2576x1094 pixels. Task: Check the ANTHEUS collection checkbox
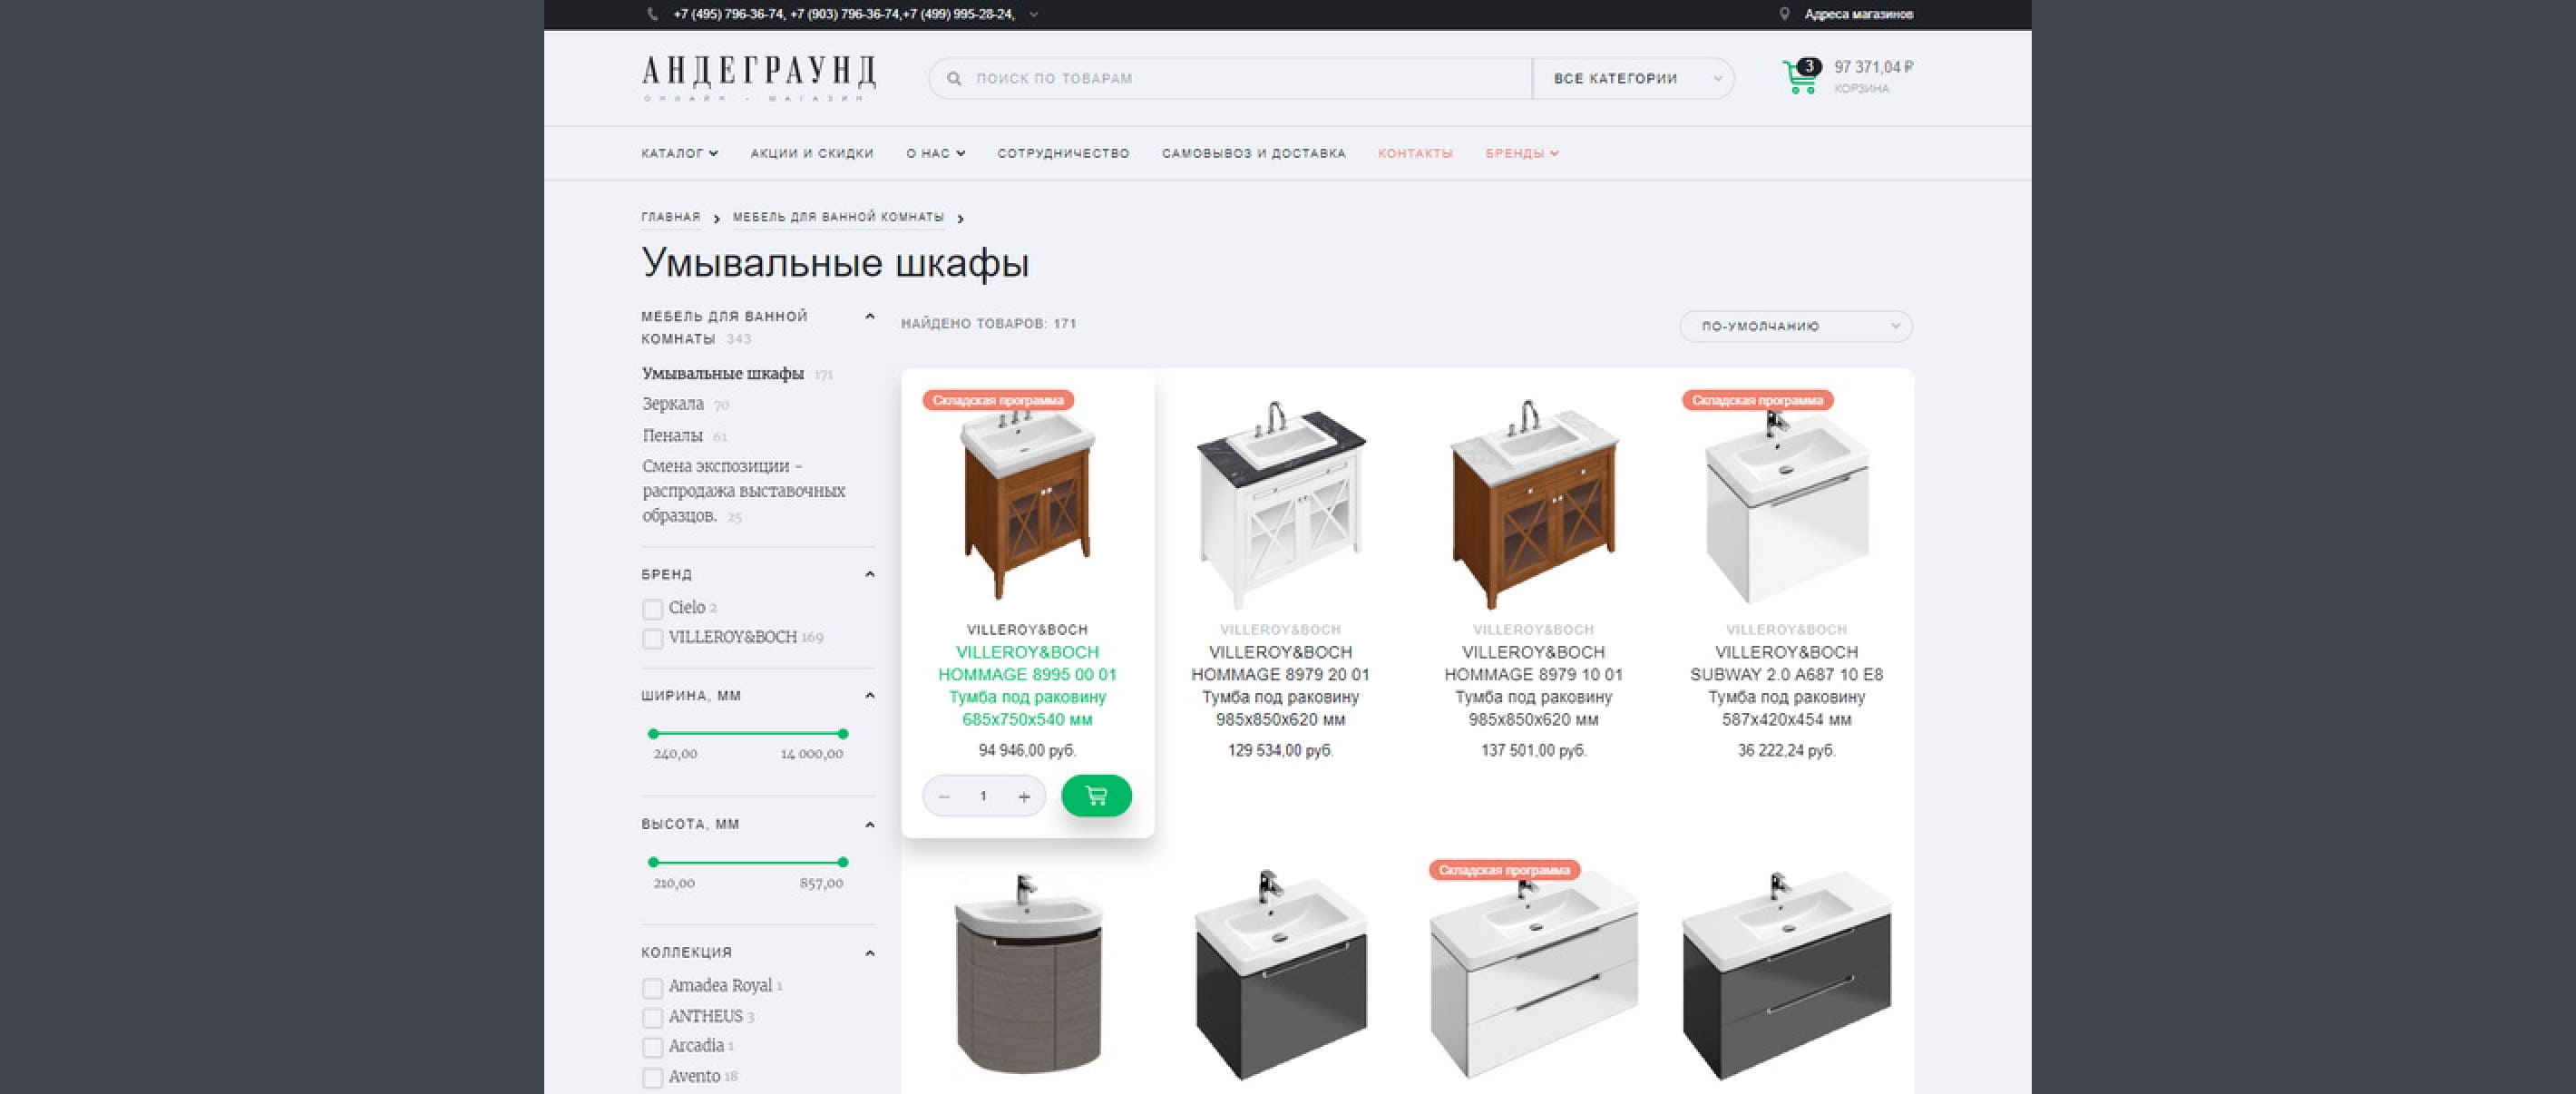pyautogui.click(x=652, y=1018)
